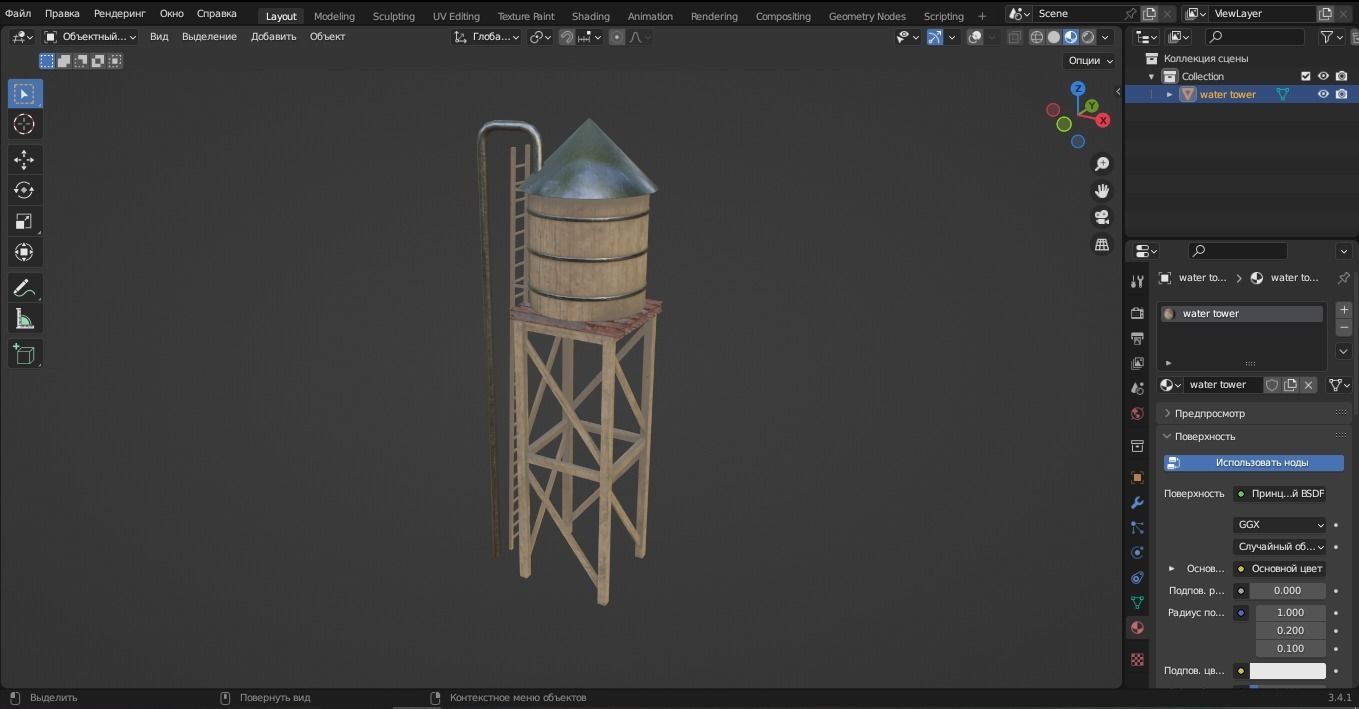Open the Physics properties tab

(x=1137, y=552)
